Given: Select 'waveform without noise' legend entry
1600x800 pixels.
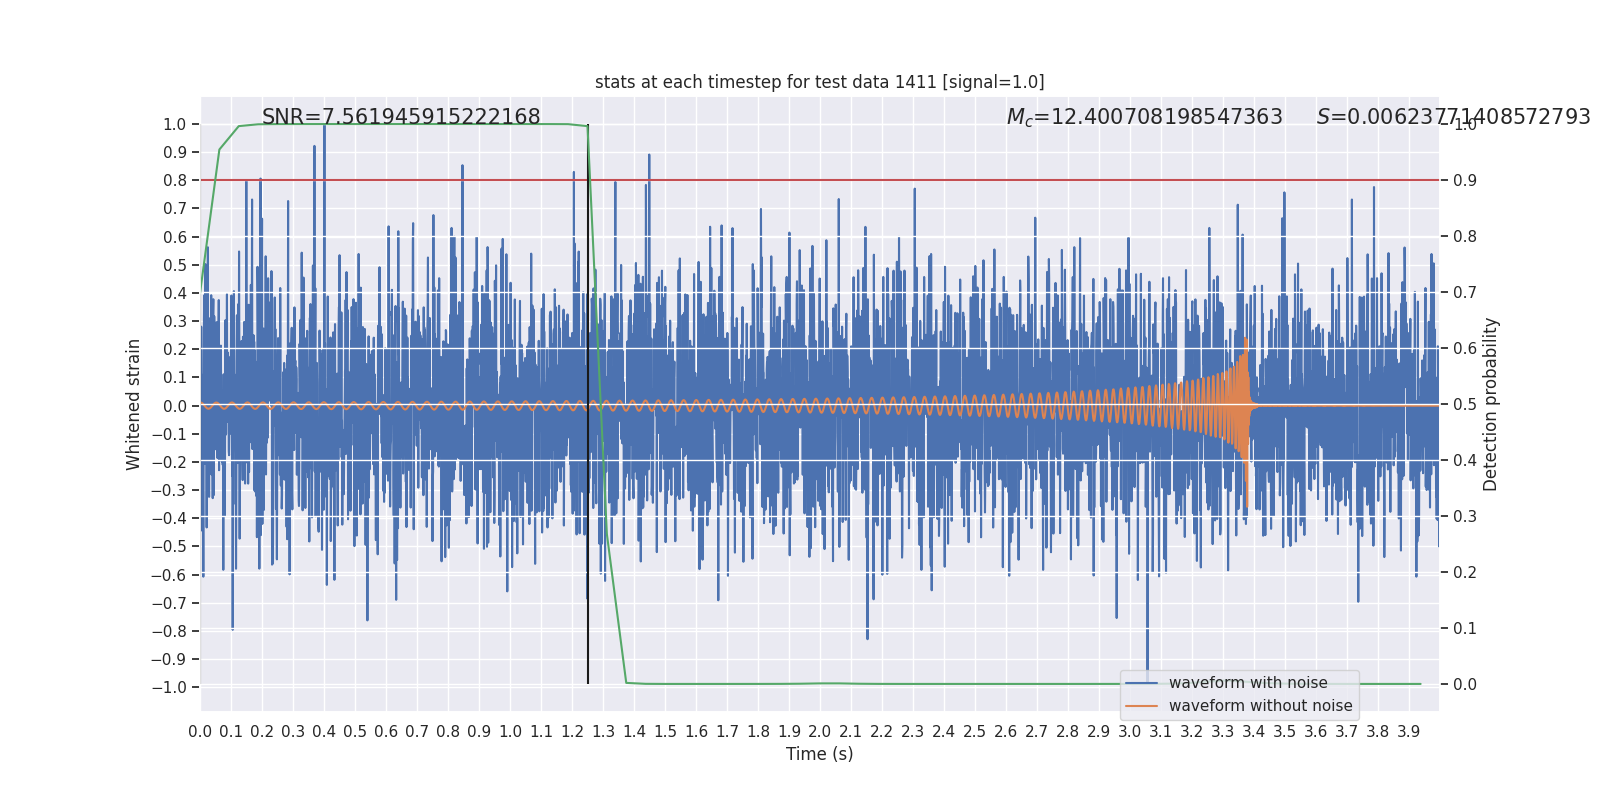Looking at the screenshot, I should point(1260,706).
